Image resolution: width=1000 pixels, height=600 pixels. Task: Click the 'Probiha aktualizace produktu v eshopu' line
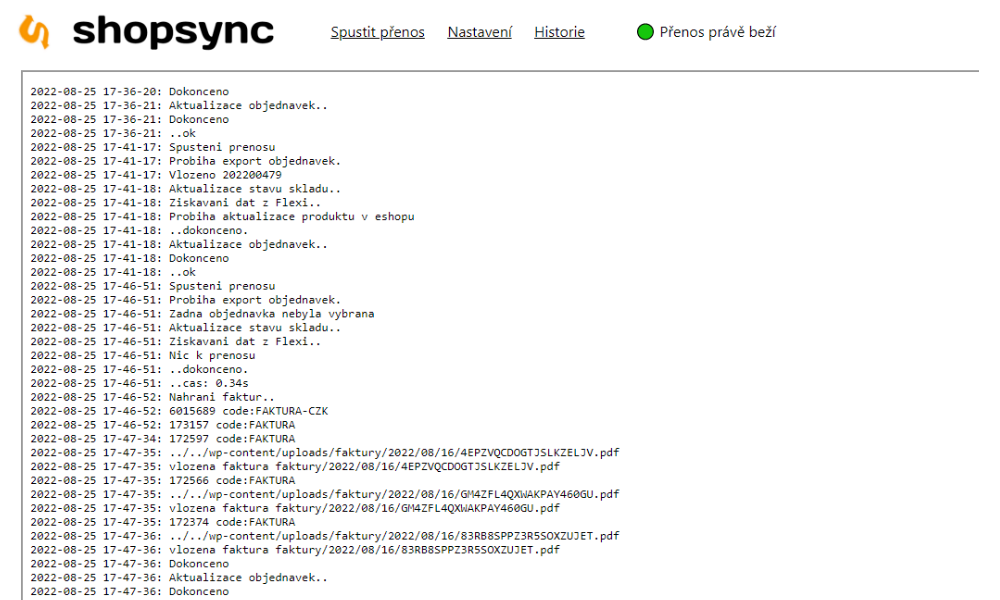pyautogui.click(x=291, y=216)
